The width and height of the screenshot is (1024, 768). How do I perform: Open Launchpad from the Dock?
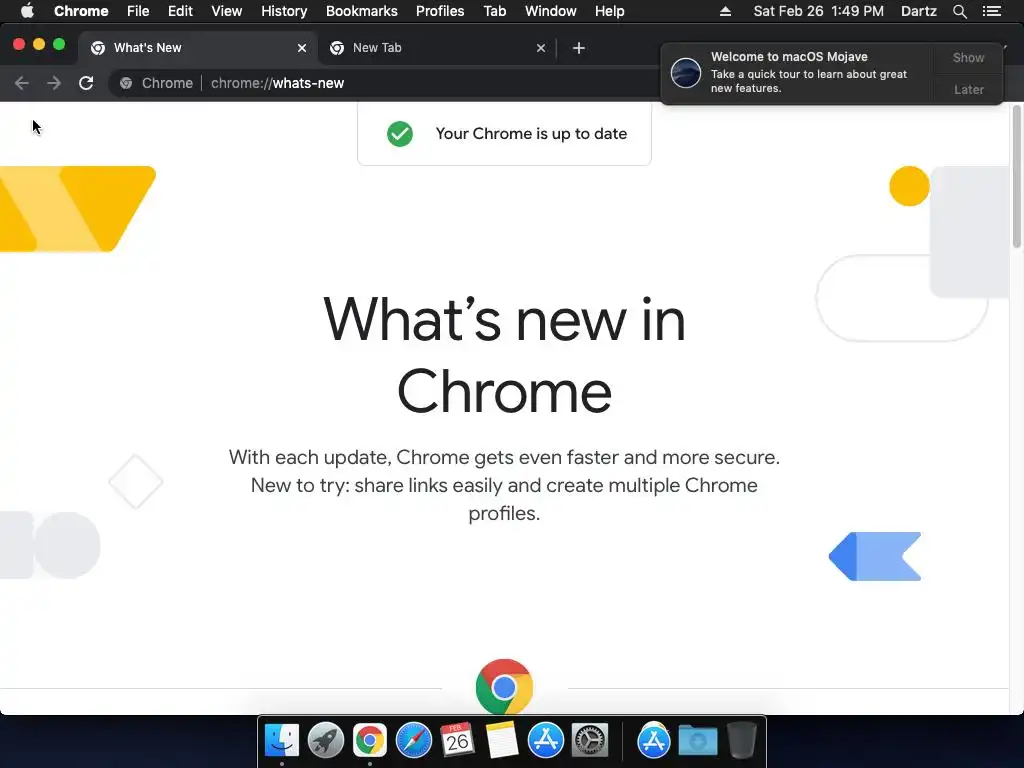coord(326,741)
